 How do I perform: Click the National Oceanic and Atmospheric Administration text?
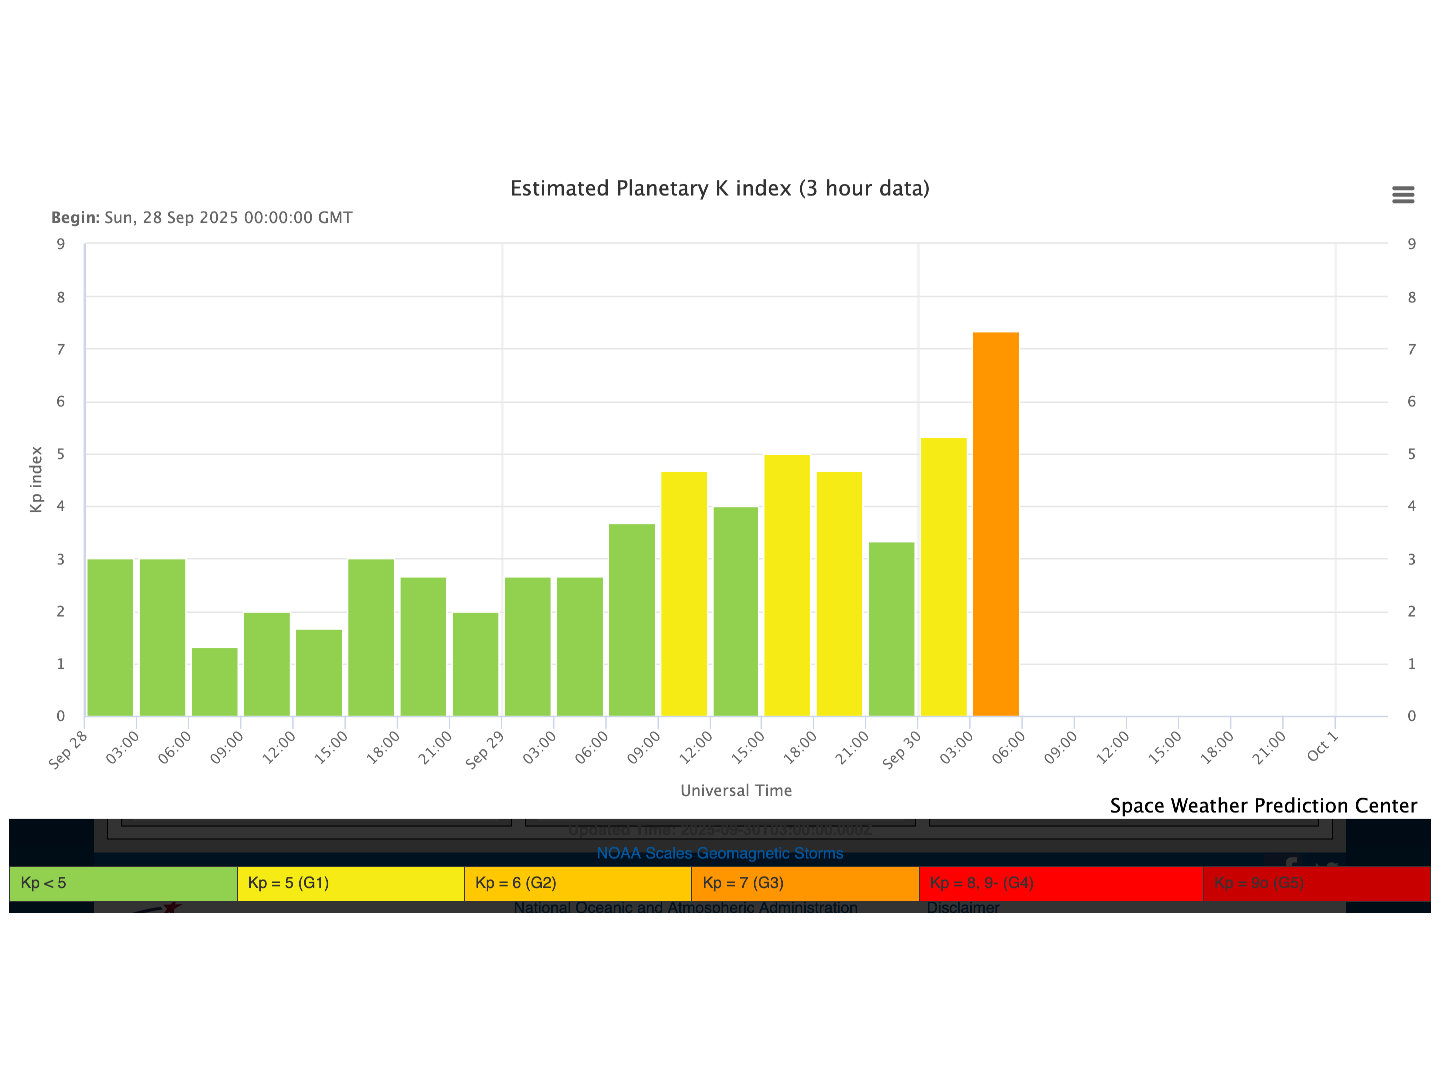(x=685, y=907)
